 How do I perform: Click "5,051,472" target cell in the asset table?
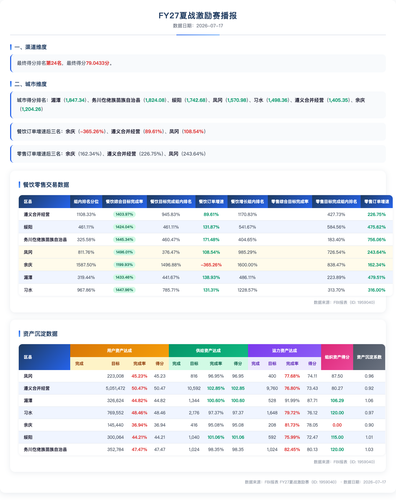(x=115, y=388)
